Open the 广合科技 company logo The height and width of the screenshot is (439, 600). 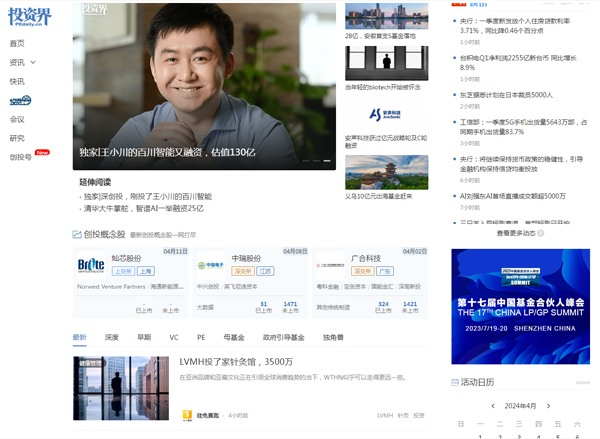tap(330, 265)
